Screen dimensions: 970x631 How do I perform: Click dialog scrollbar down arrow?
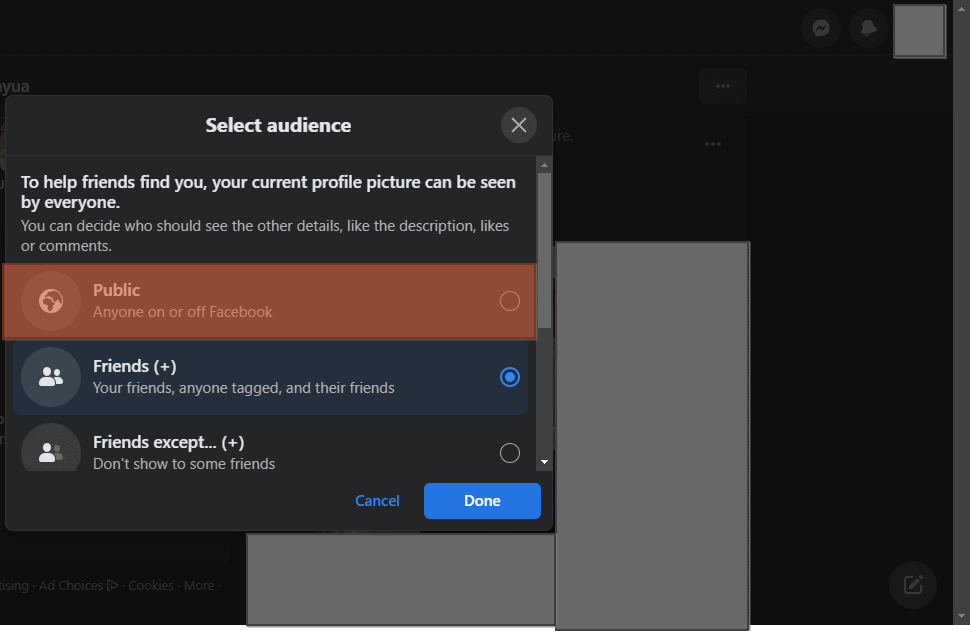[x=544, y=461]
